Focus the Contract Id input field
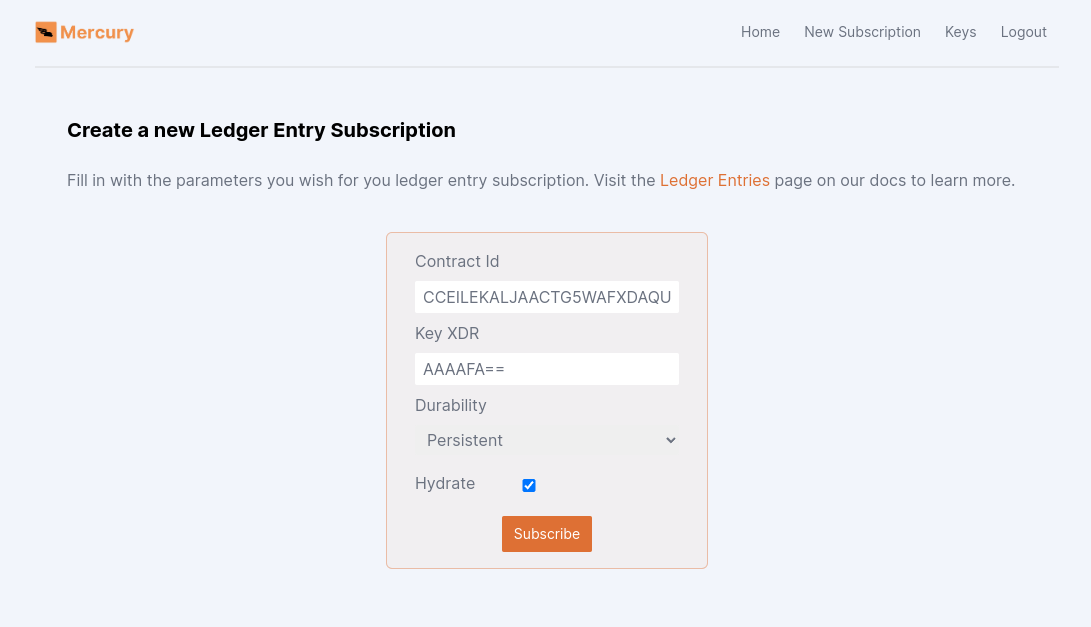The width and height of the screenshot is (1091, 627). (x=546, y=297)
